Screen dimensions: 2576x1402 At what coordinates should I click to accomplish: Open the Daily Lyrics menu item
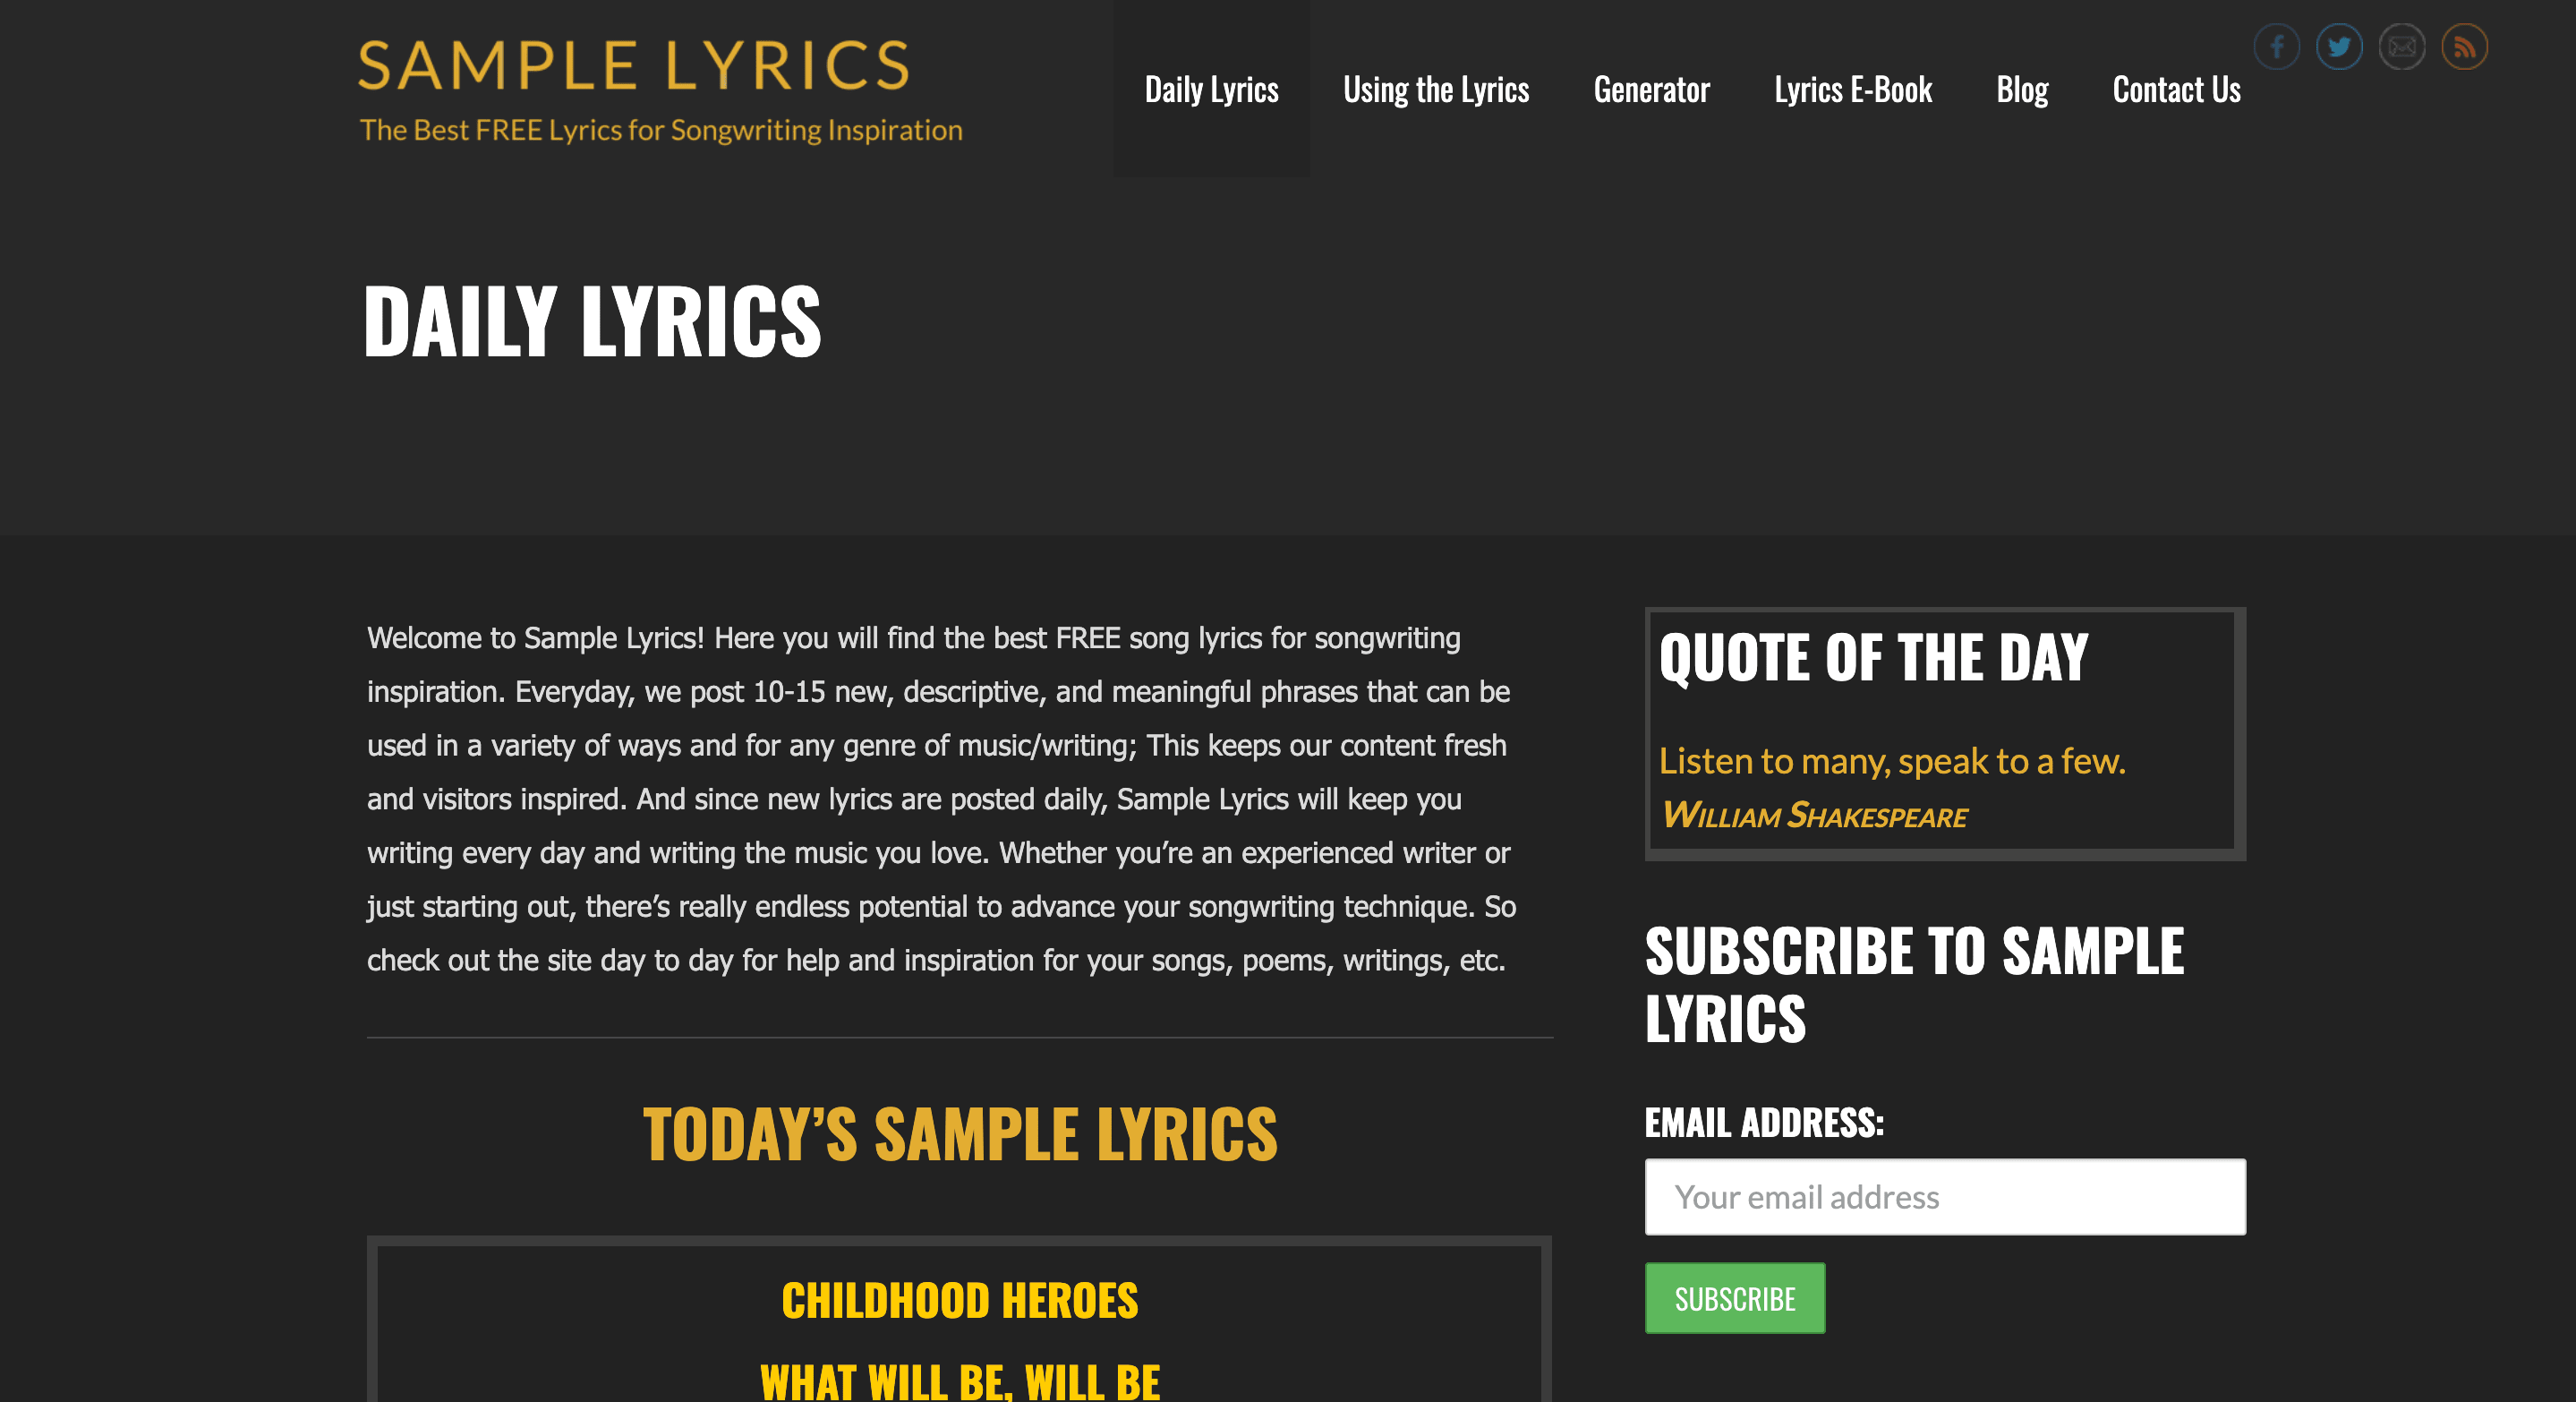[x=1211, y=89]
